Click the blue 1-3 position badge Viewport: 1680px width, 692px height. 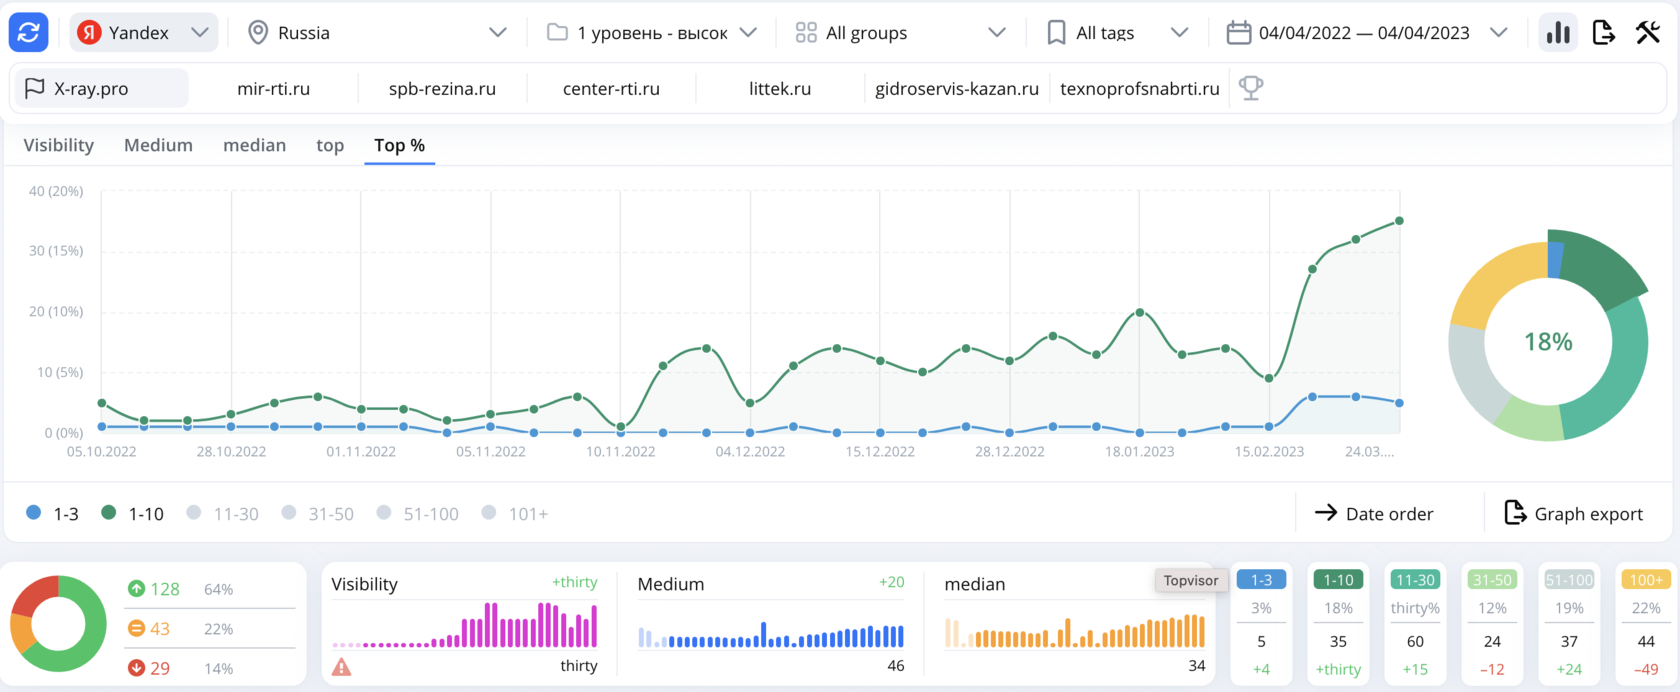coord(1261,580)
